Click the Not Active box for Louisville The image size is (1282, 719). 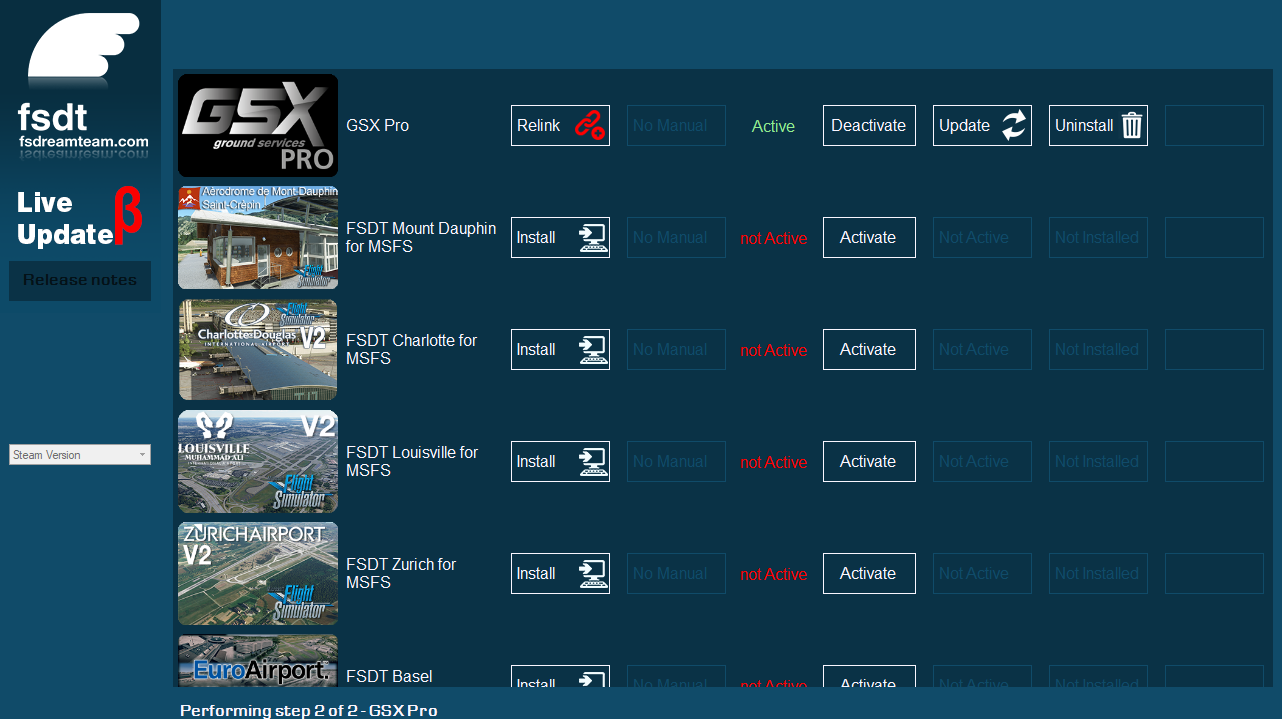tap(982, 462)
